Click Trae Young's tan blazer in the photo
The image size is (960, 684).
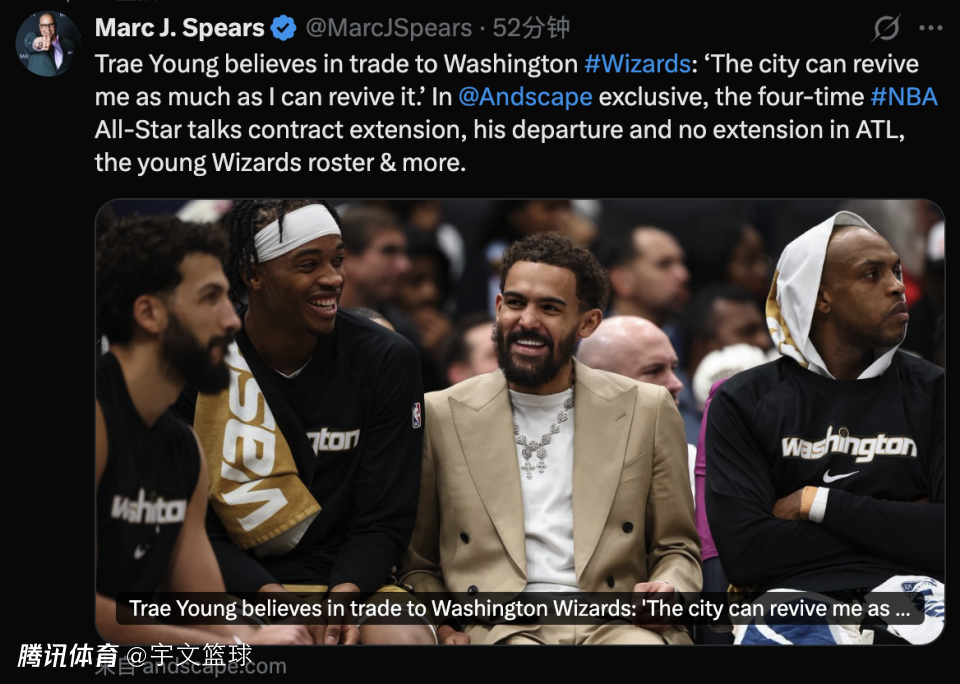[554, 490]
